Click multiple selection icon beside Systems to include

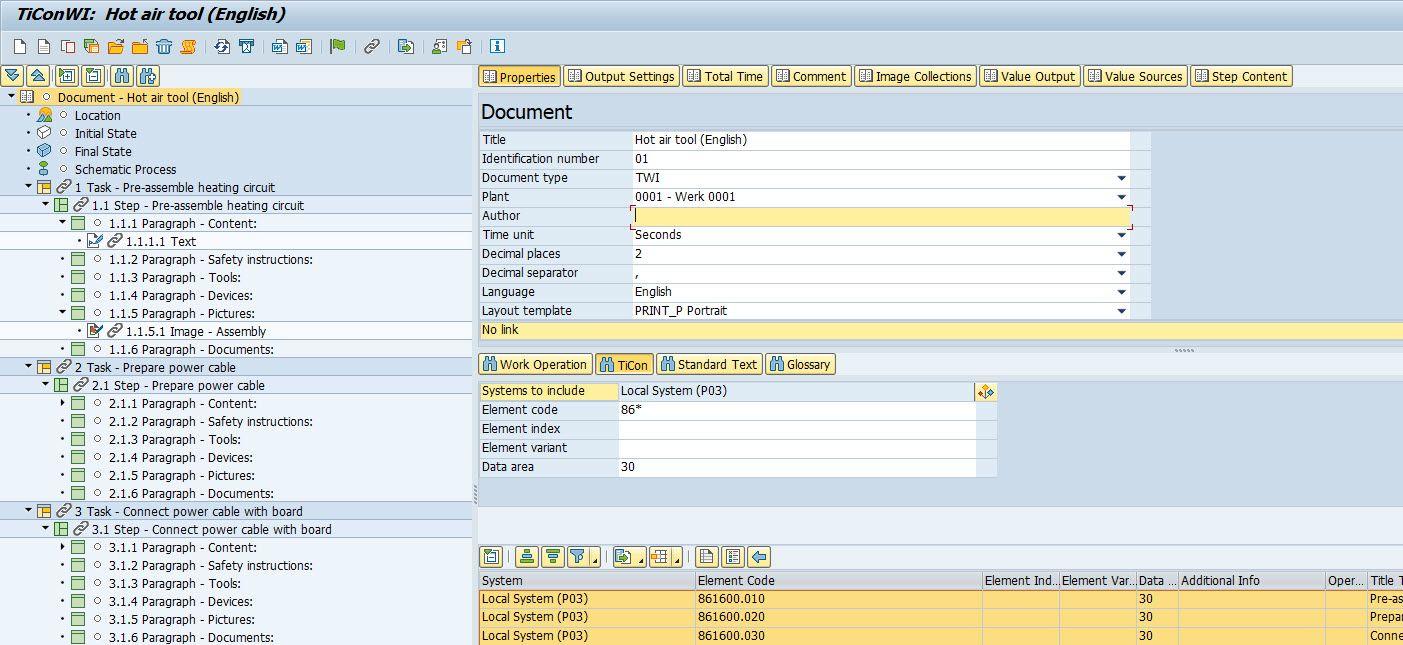click(985, 392)
